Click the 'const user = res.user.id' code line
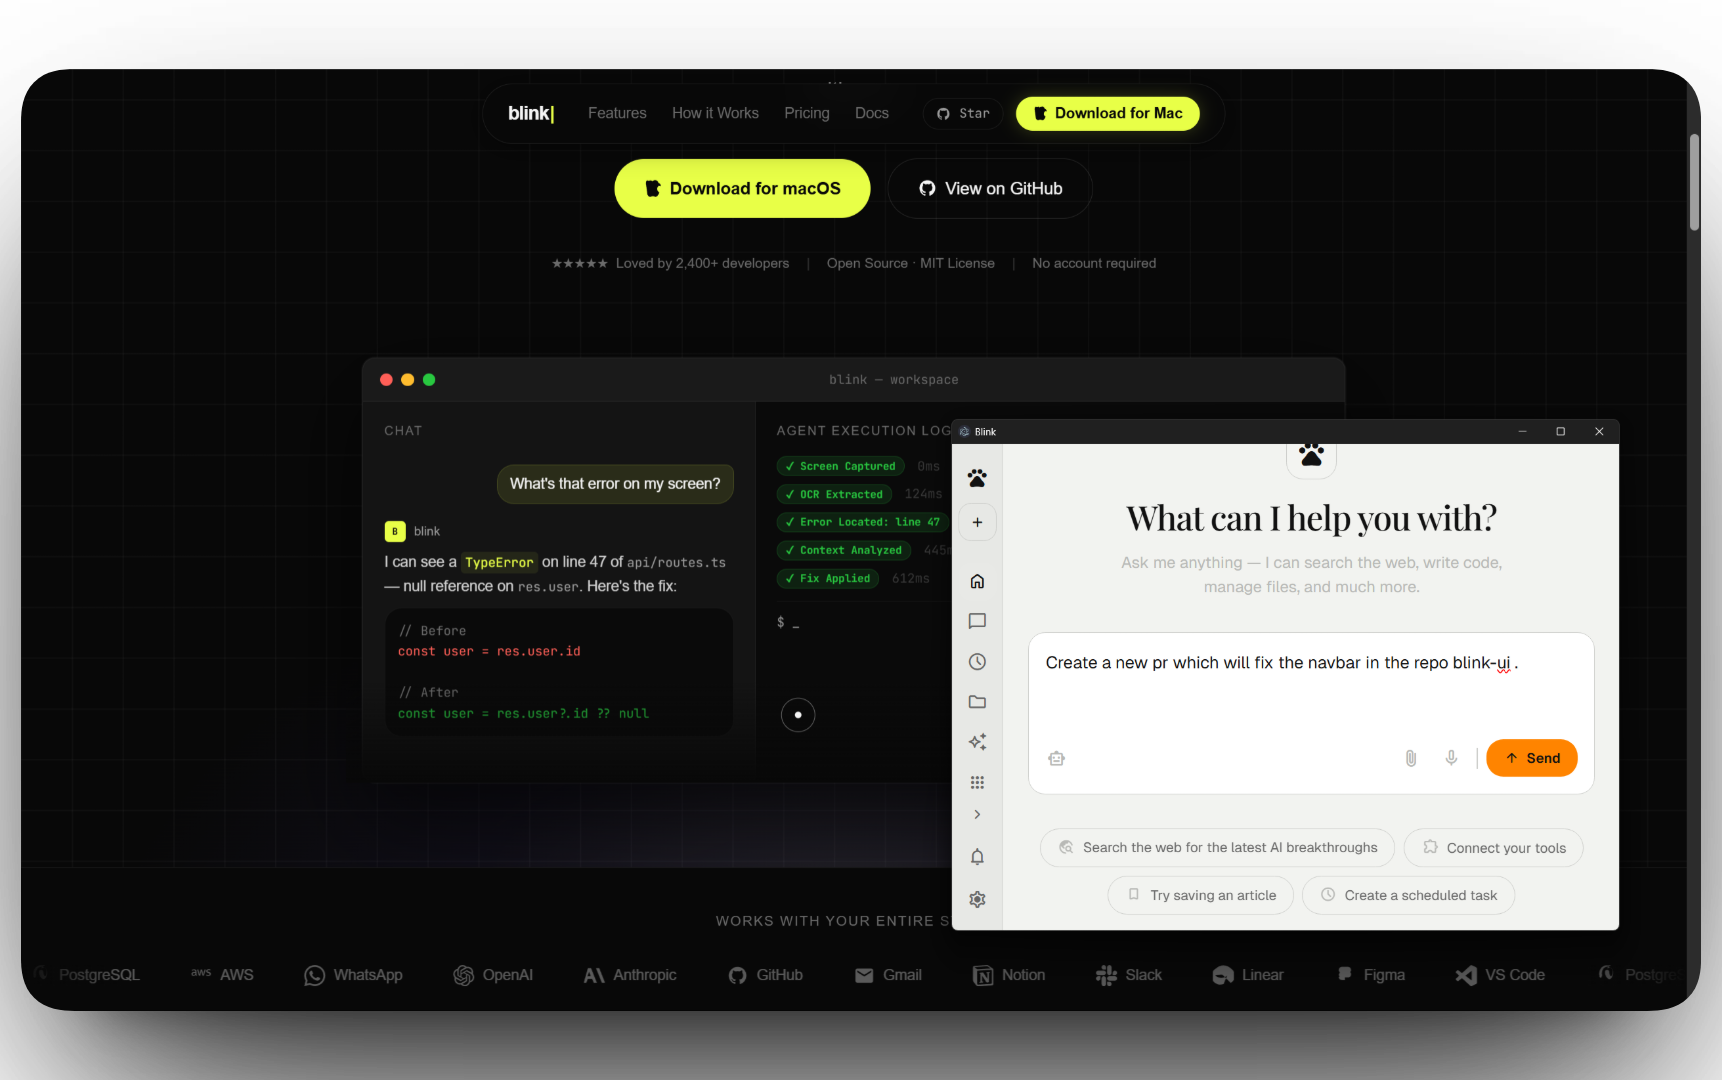 click(489, 651)
